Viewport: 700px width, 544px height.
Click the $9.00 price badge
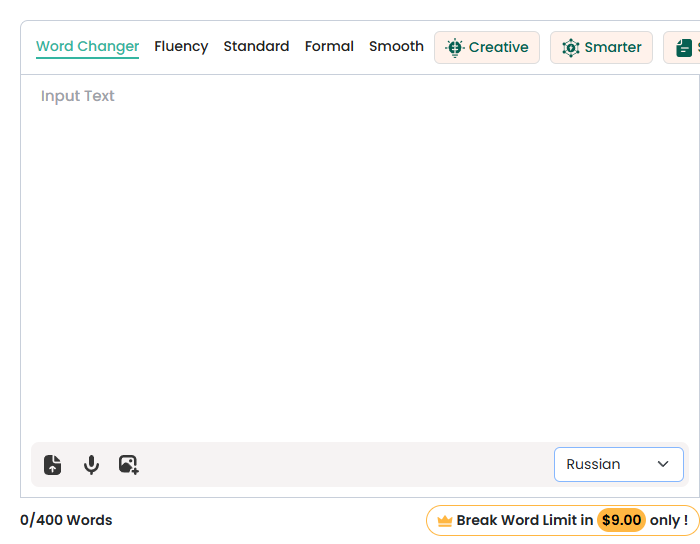pyautogui.click(x=621, y=520)
